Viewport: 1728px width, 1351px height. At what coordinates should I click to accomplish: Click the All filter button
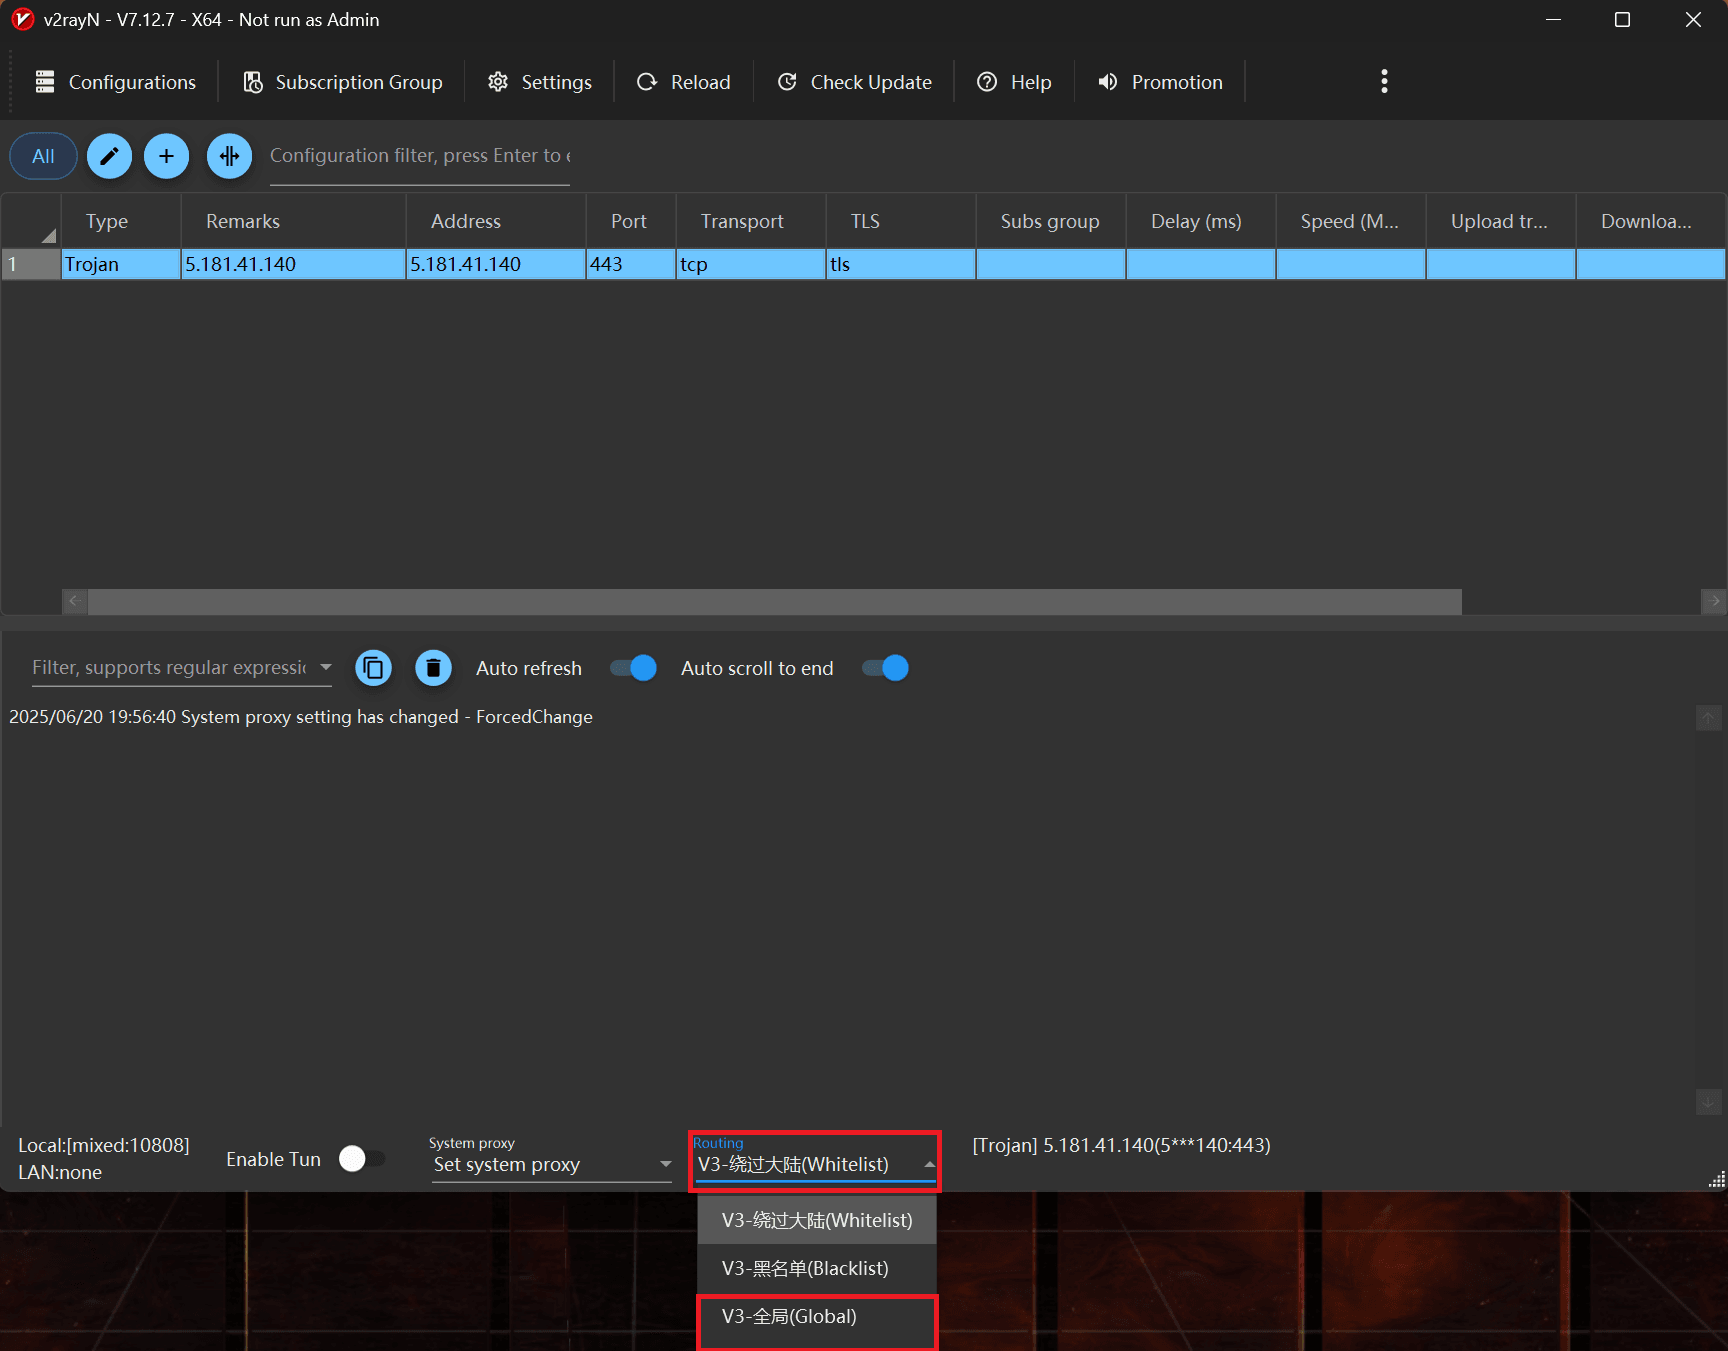(43, 156)
